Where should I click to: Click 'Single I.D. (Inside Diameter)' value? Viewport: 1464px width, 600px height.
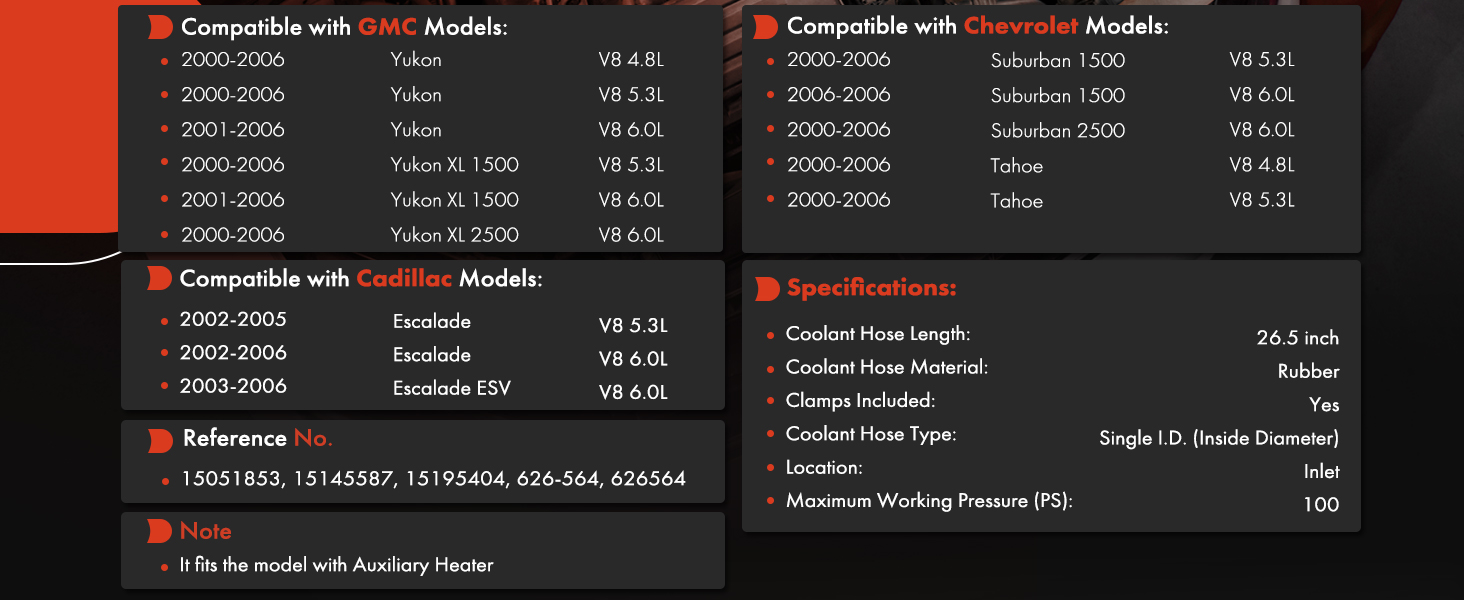pos(1219,438)
